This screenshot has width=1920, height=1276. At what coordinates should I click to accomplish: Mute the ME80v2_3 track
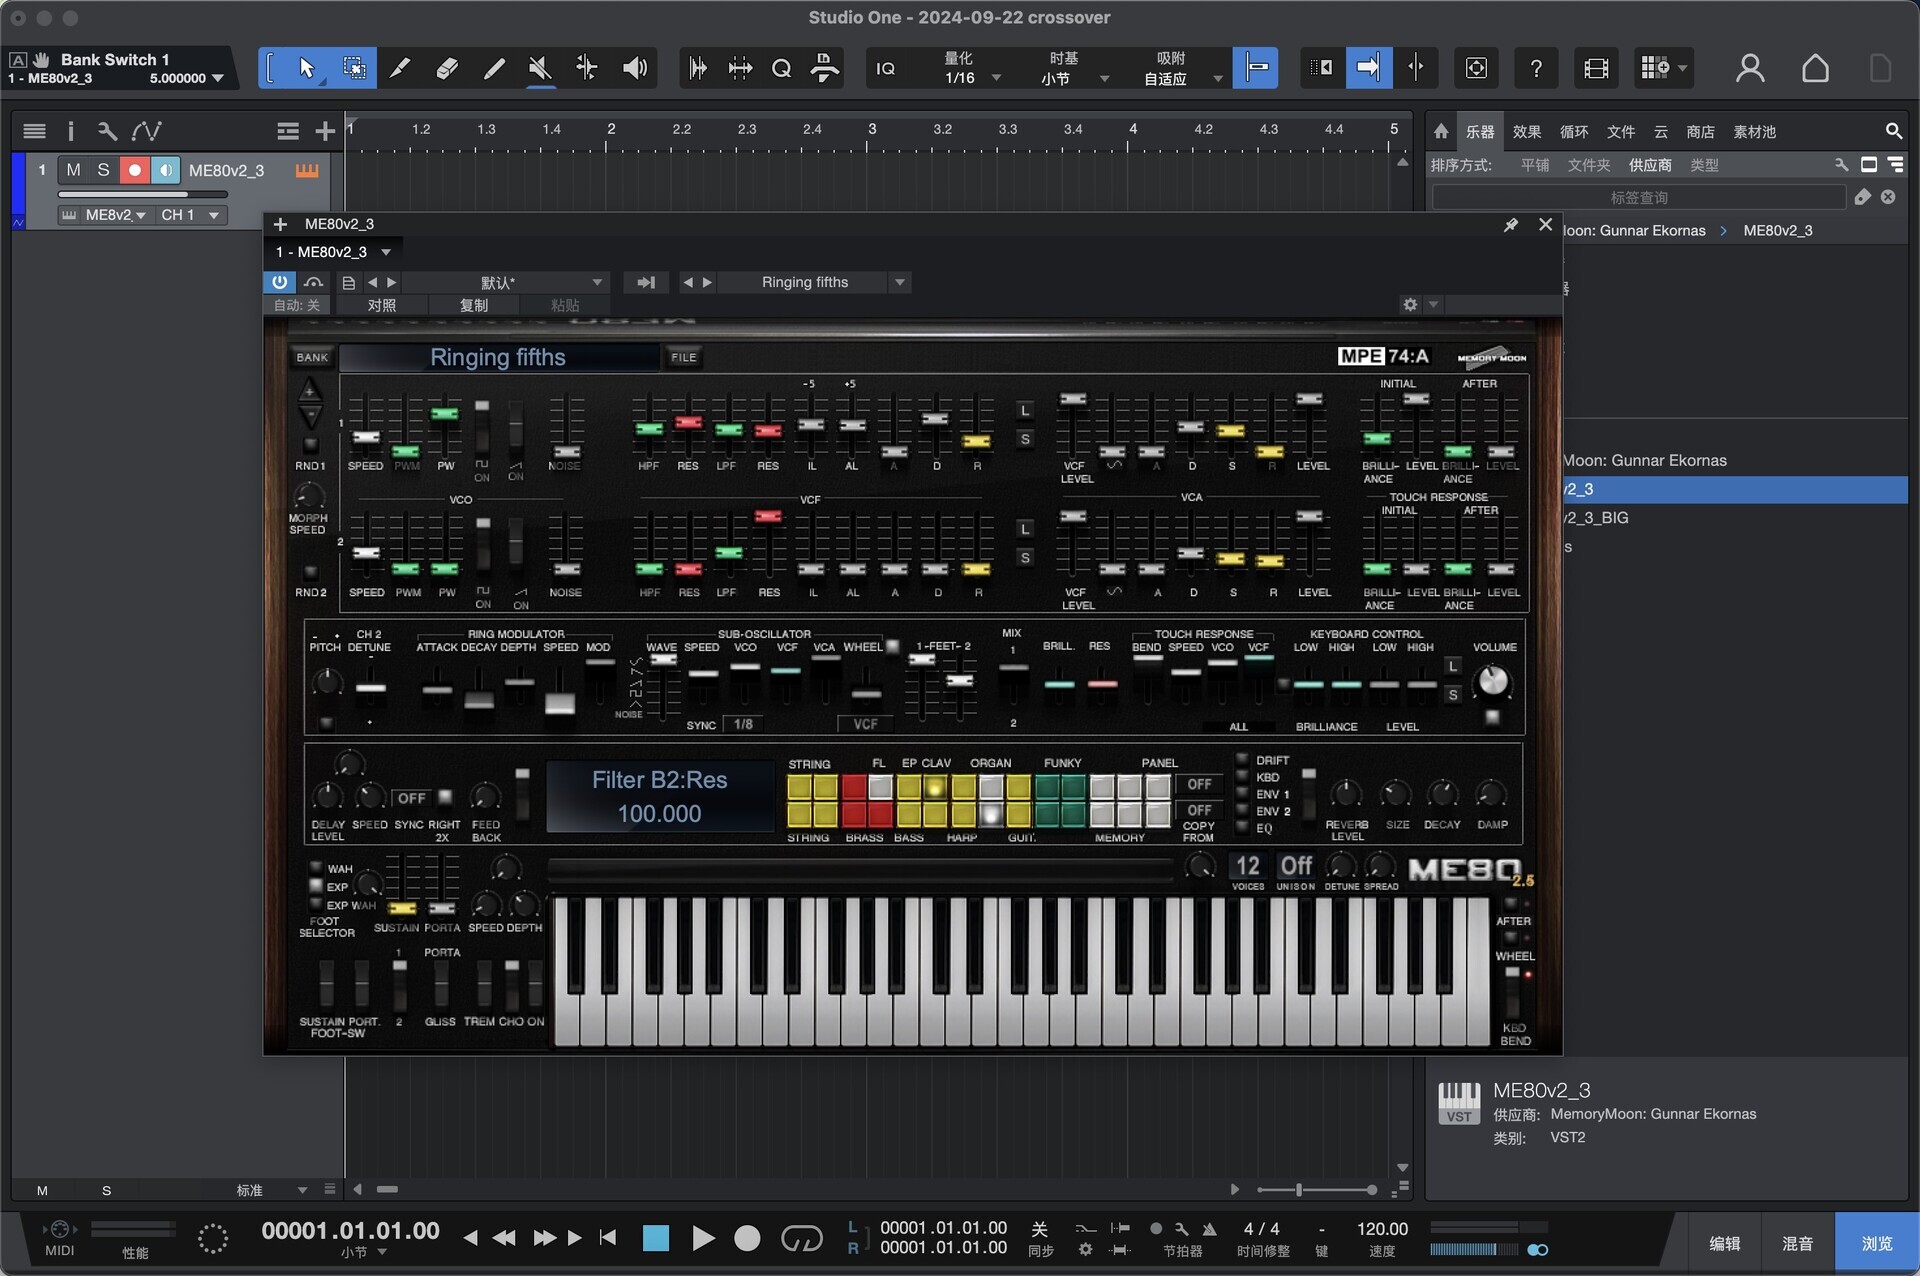tap(73, 170)
